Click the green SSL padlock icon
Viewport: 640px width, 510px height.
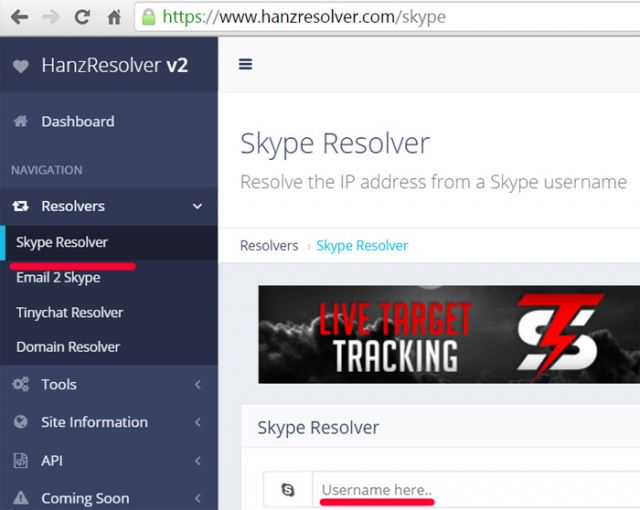(x=149, y=17)
